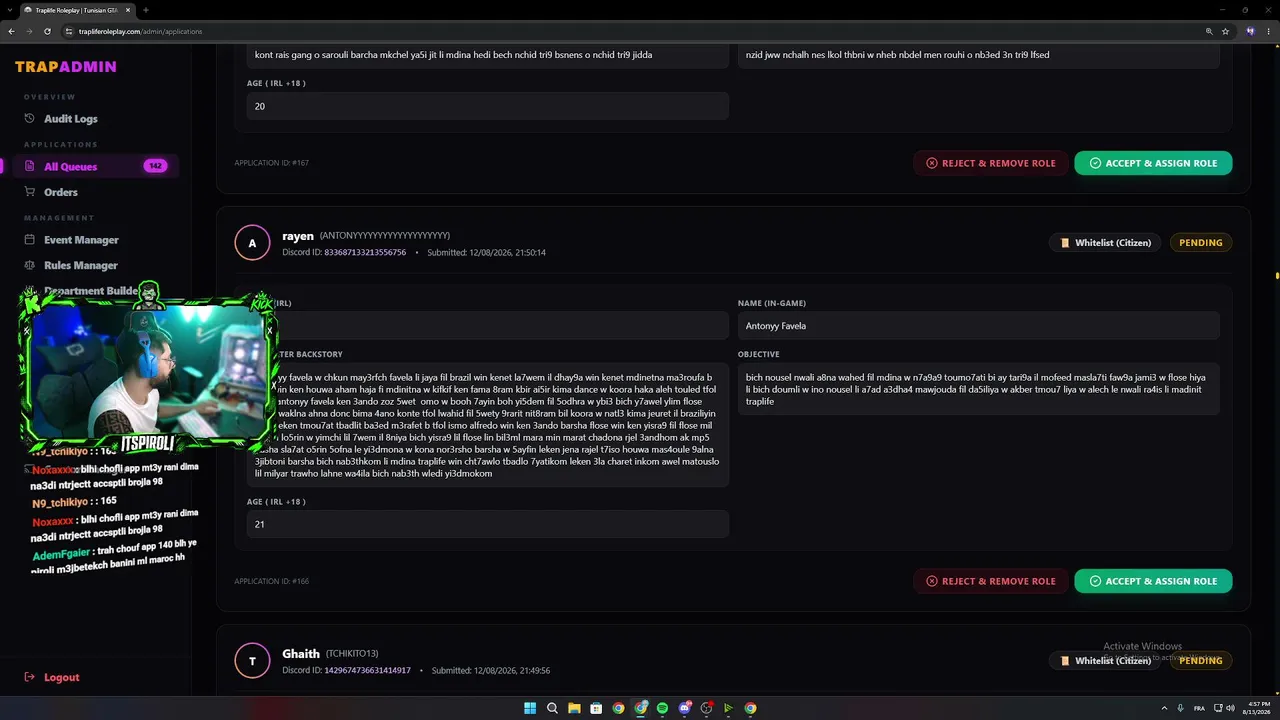1280x720 pixels.
Task: Click the site information icon in address bar
Action: click(69, 31)
